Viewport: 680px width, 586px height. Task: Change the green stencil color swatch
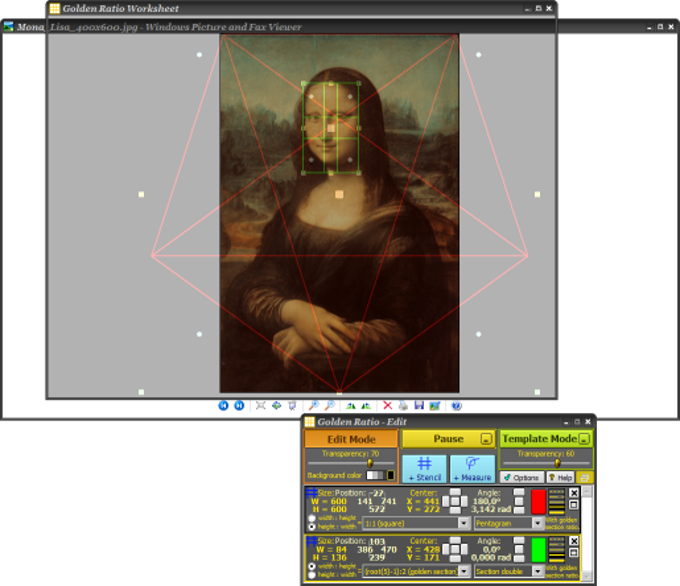tap(538, 550)
